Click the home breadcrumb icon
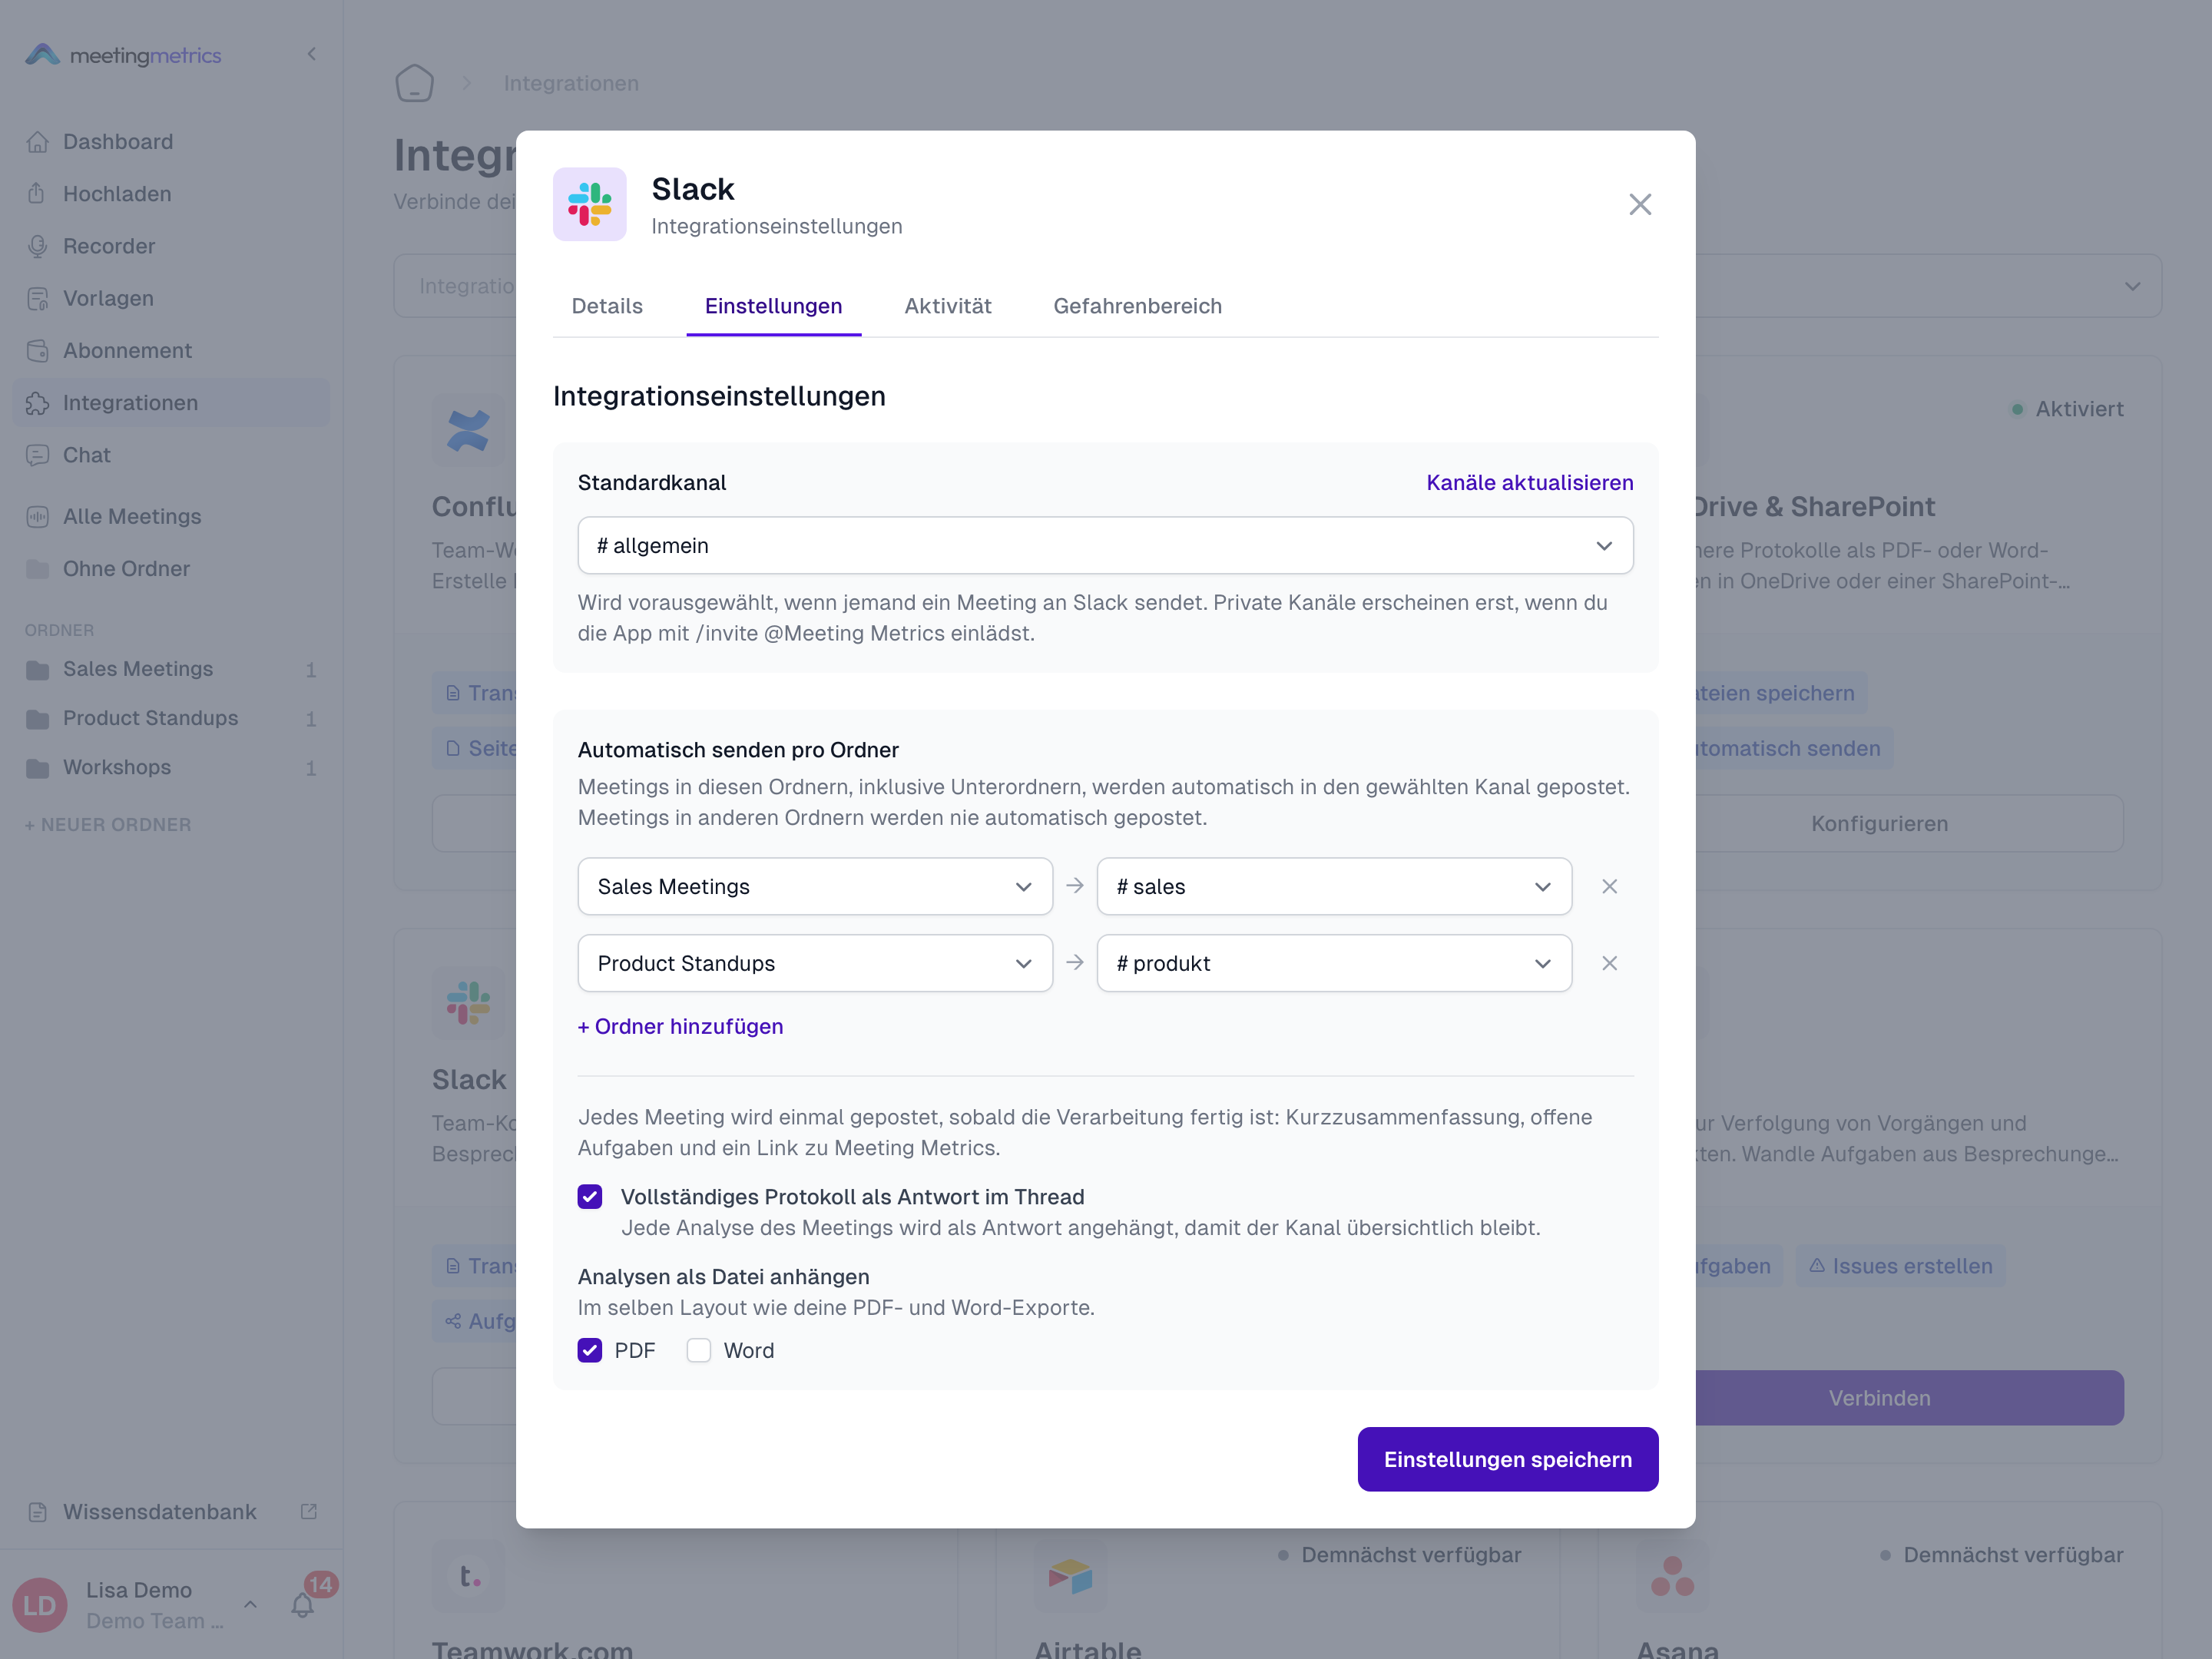This screenshot has height=1659, width=2212. click(414, 83)
